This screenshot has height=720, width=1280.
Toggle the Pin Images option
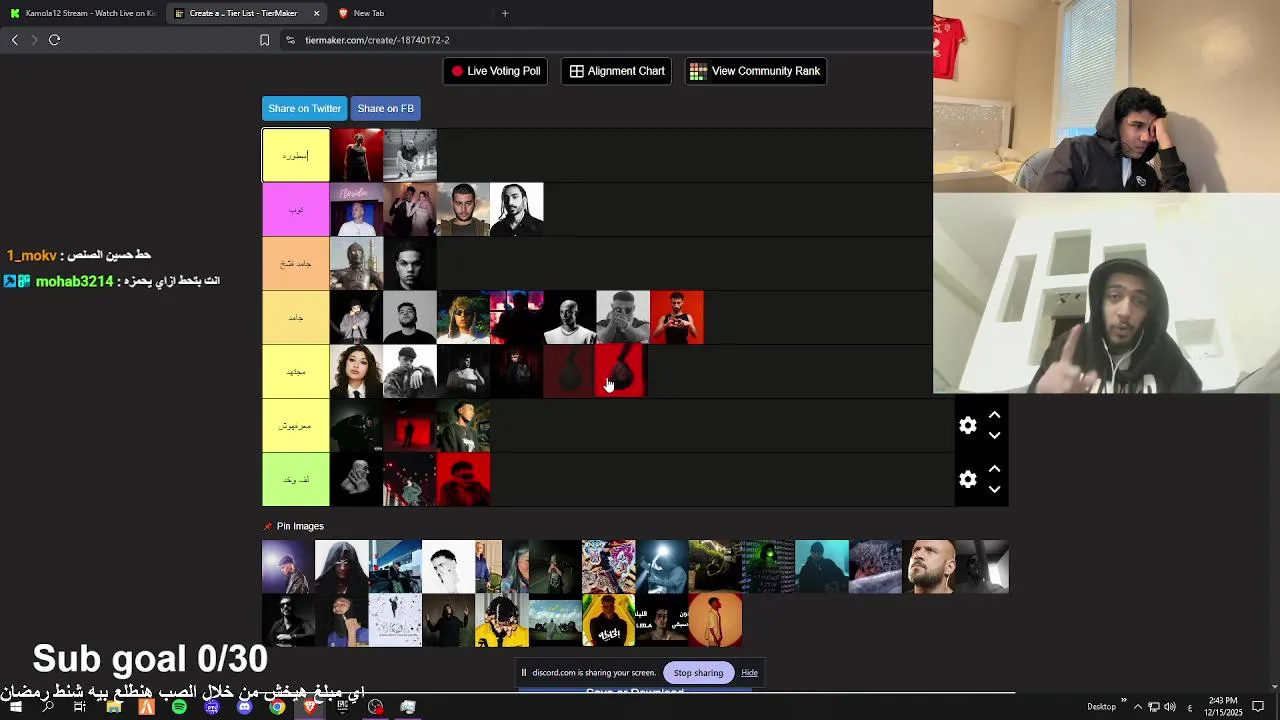tap(294, 526)
